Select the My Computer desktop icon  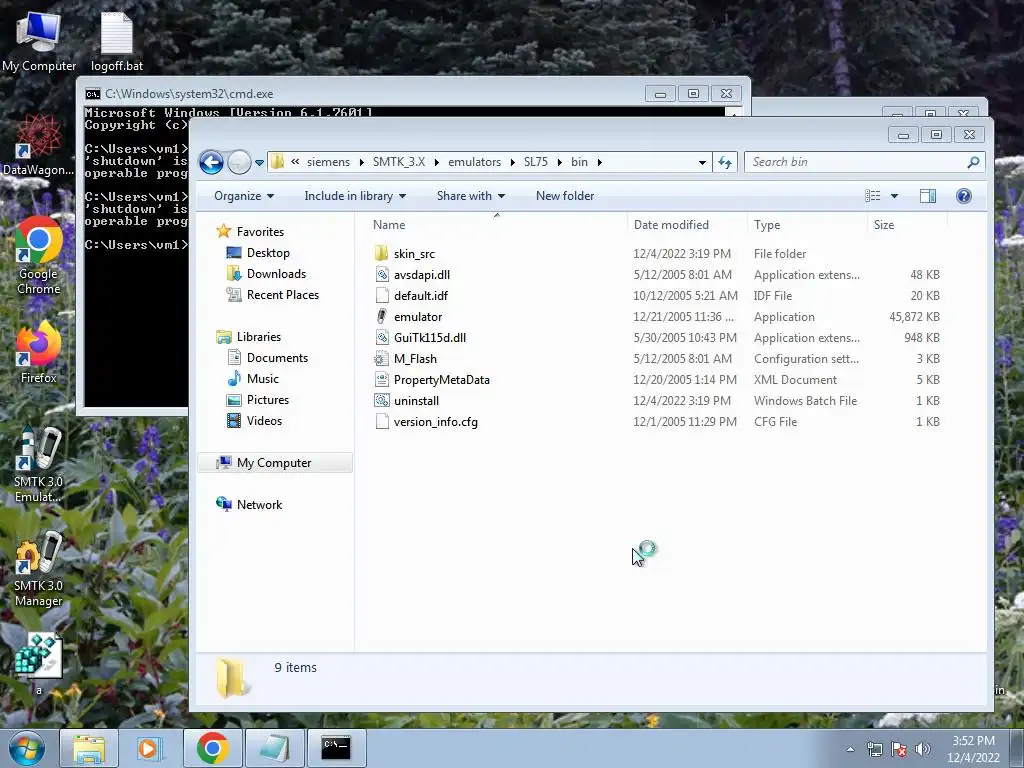[39, 41]
